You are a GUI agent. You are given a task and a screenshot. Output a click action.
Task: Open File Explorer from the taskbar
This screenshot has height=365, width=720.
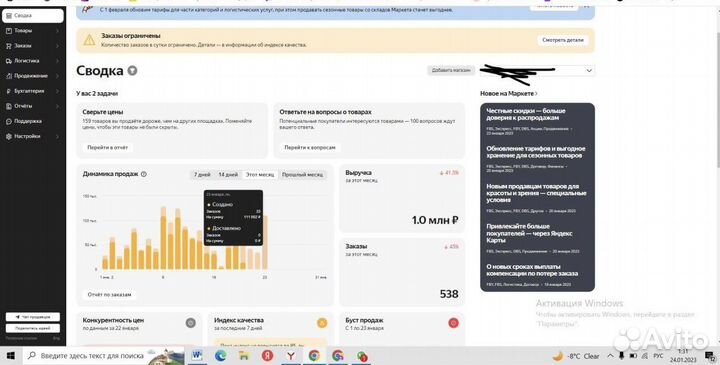pyautogui.click(x=244, y=355)
